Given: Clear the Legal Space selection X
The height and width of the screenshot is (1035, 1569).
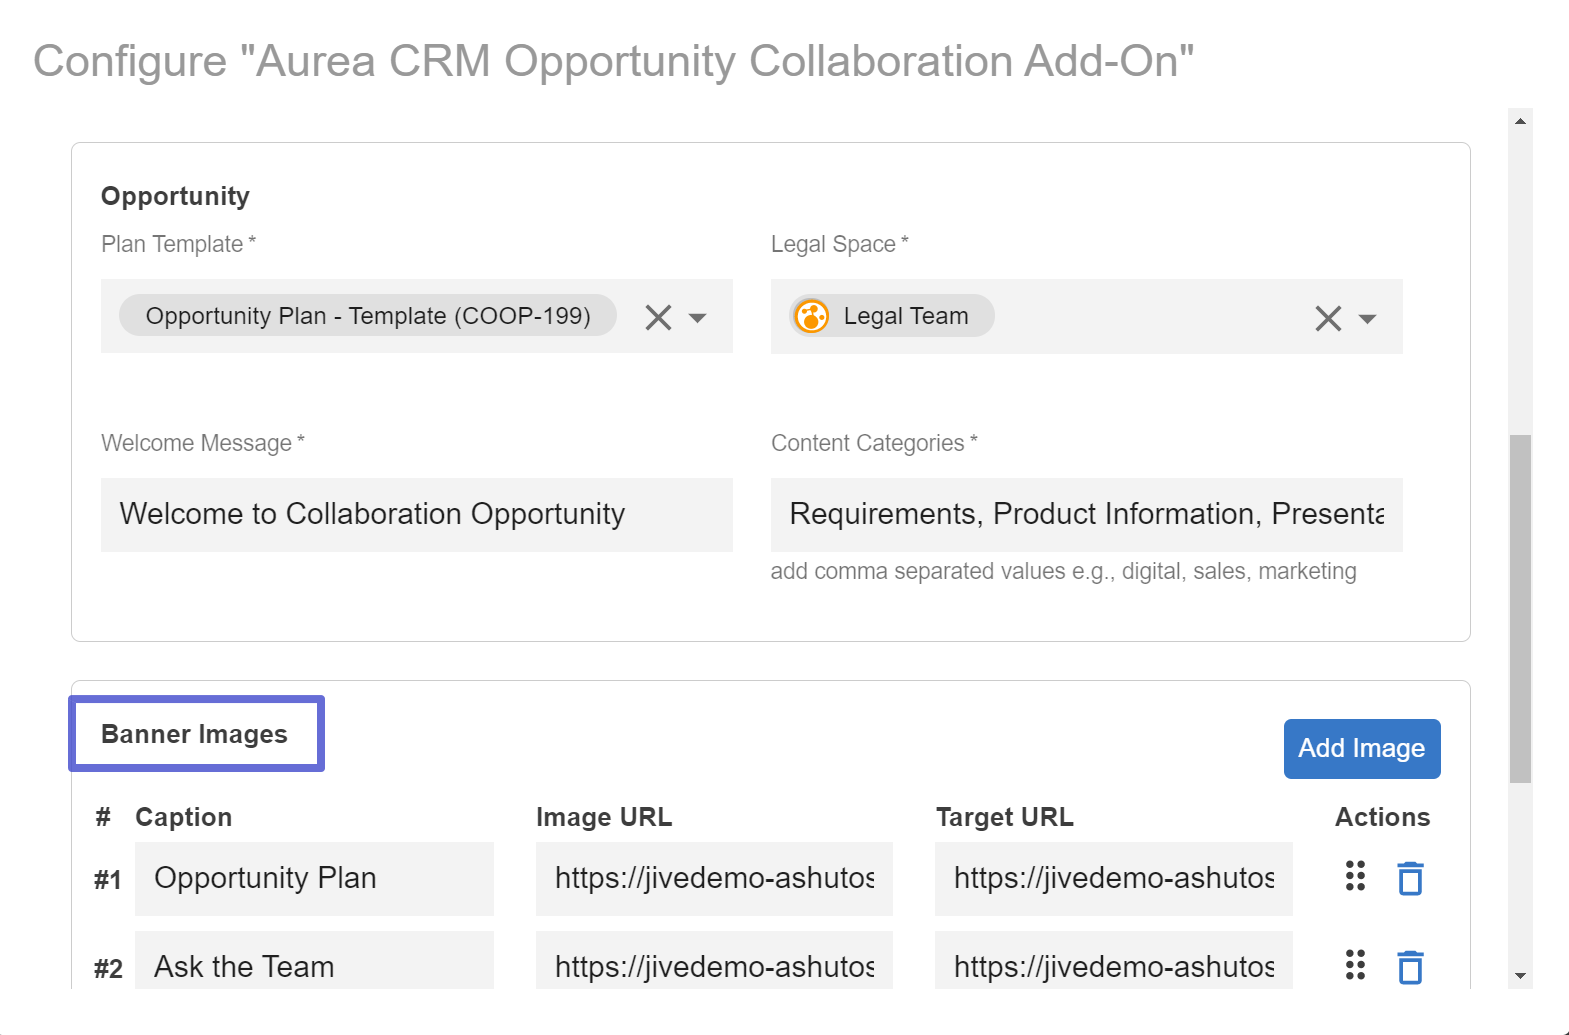Looking at the screenshot, I should click(x=1328, y=318).
